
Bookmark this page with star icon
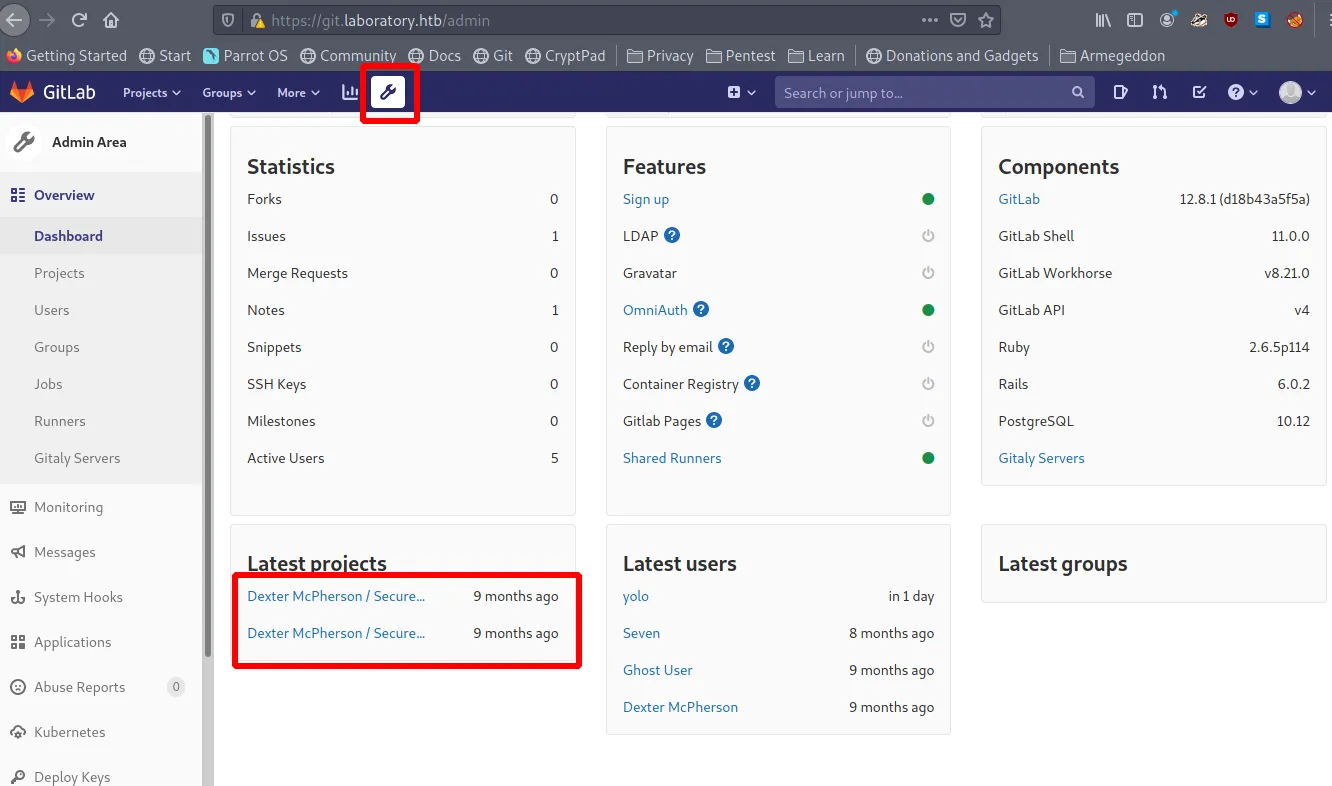tap(986, 20)
